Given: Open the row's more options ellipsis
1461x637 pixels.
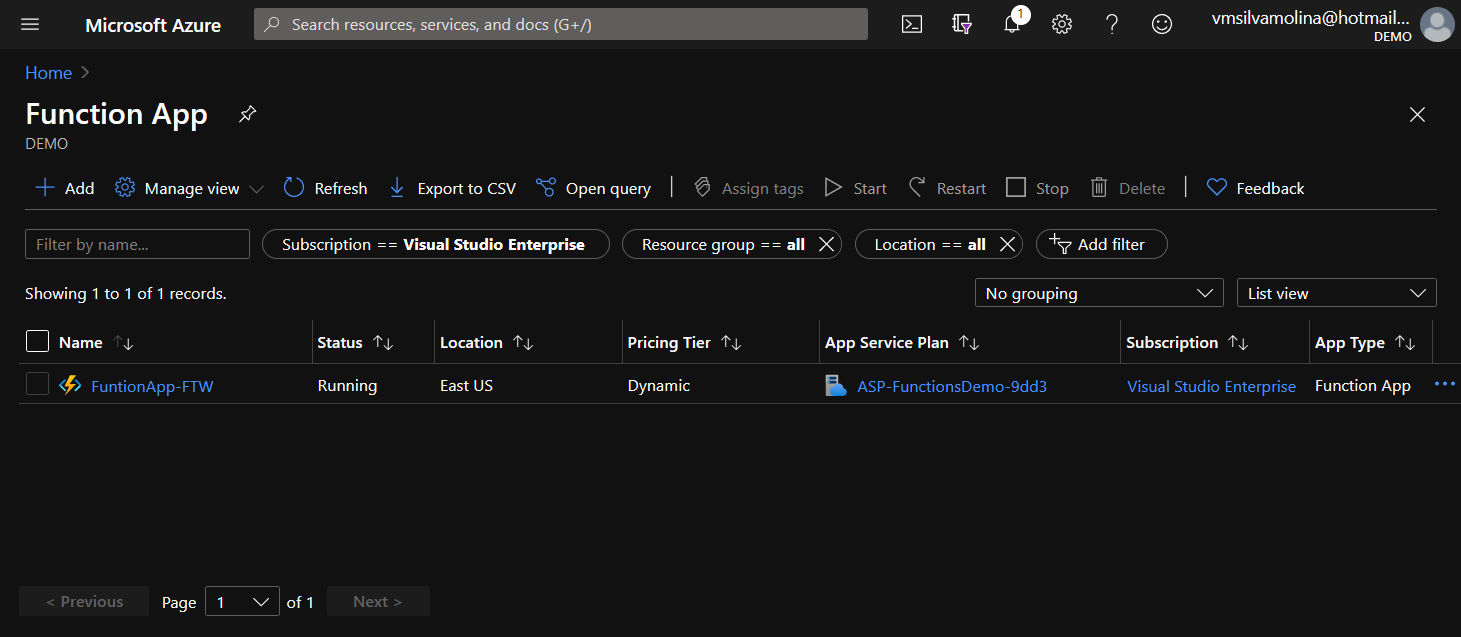Looking at the screenshot, I should (1445, 385).
